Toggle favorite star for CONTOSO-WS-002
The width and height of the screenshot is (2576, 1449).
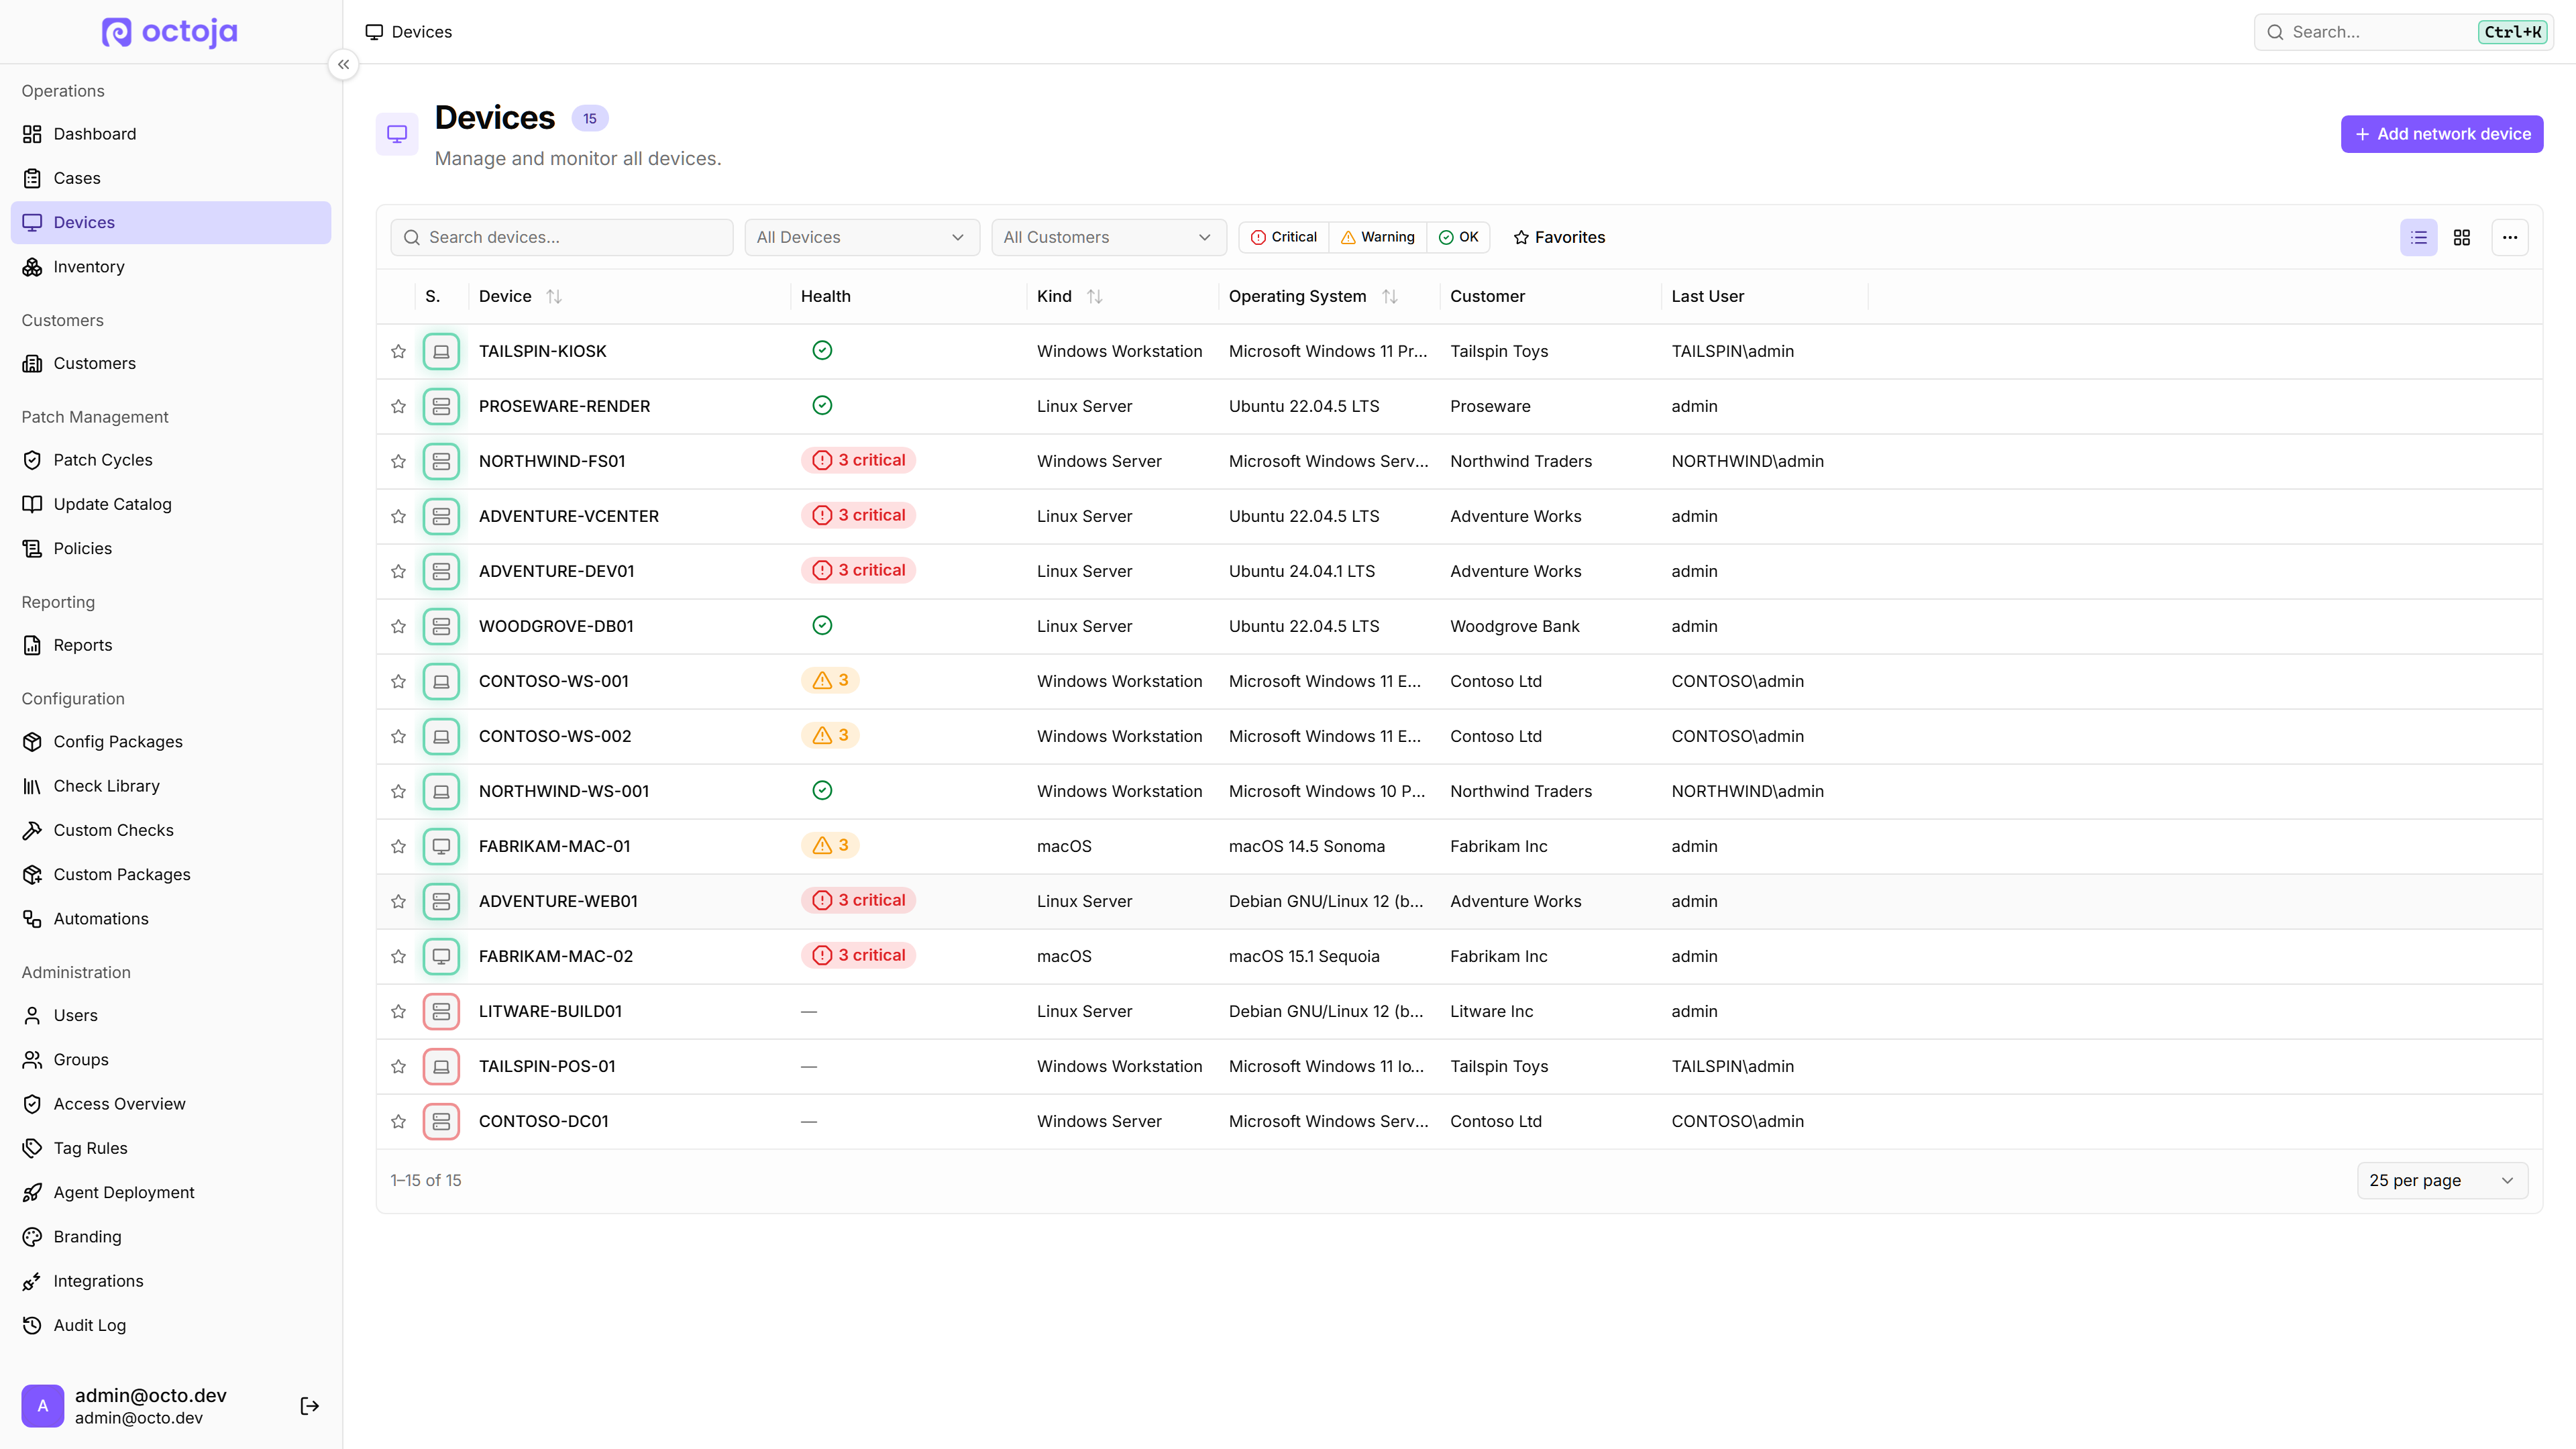coord(398,736)
